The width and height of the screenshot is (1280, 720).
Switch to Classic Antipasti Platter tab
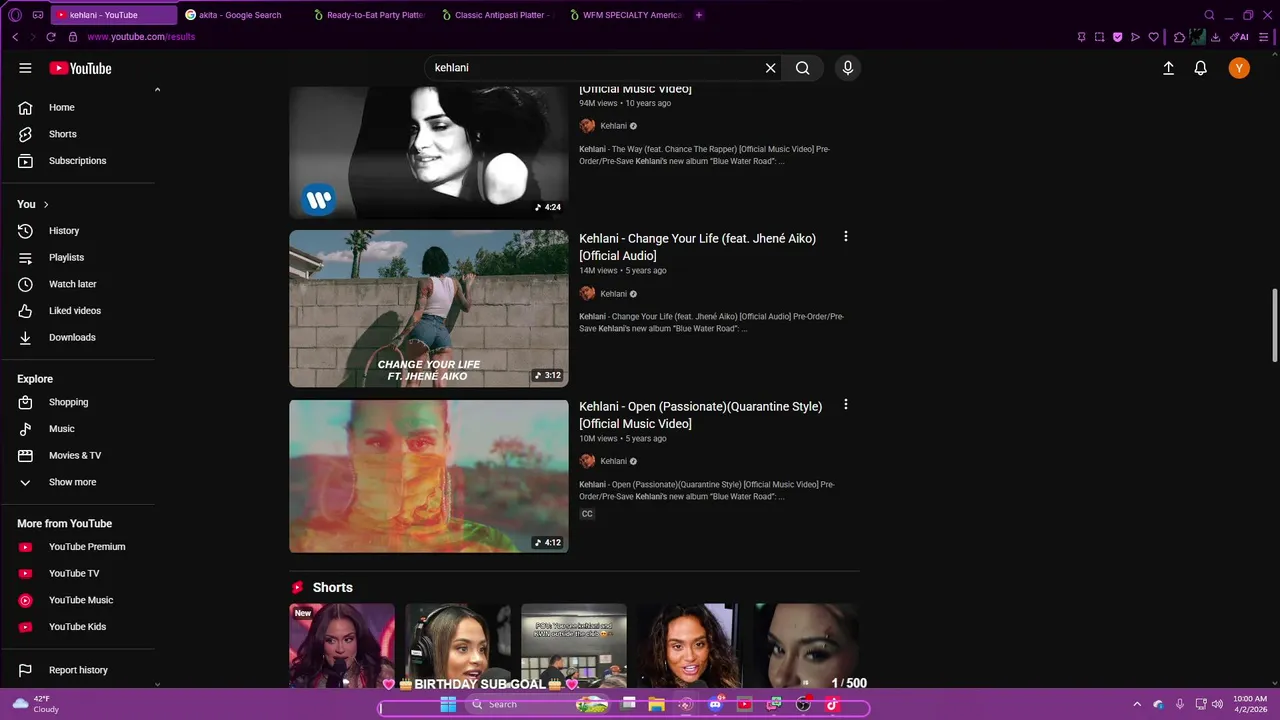(x=496, y=15)
